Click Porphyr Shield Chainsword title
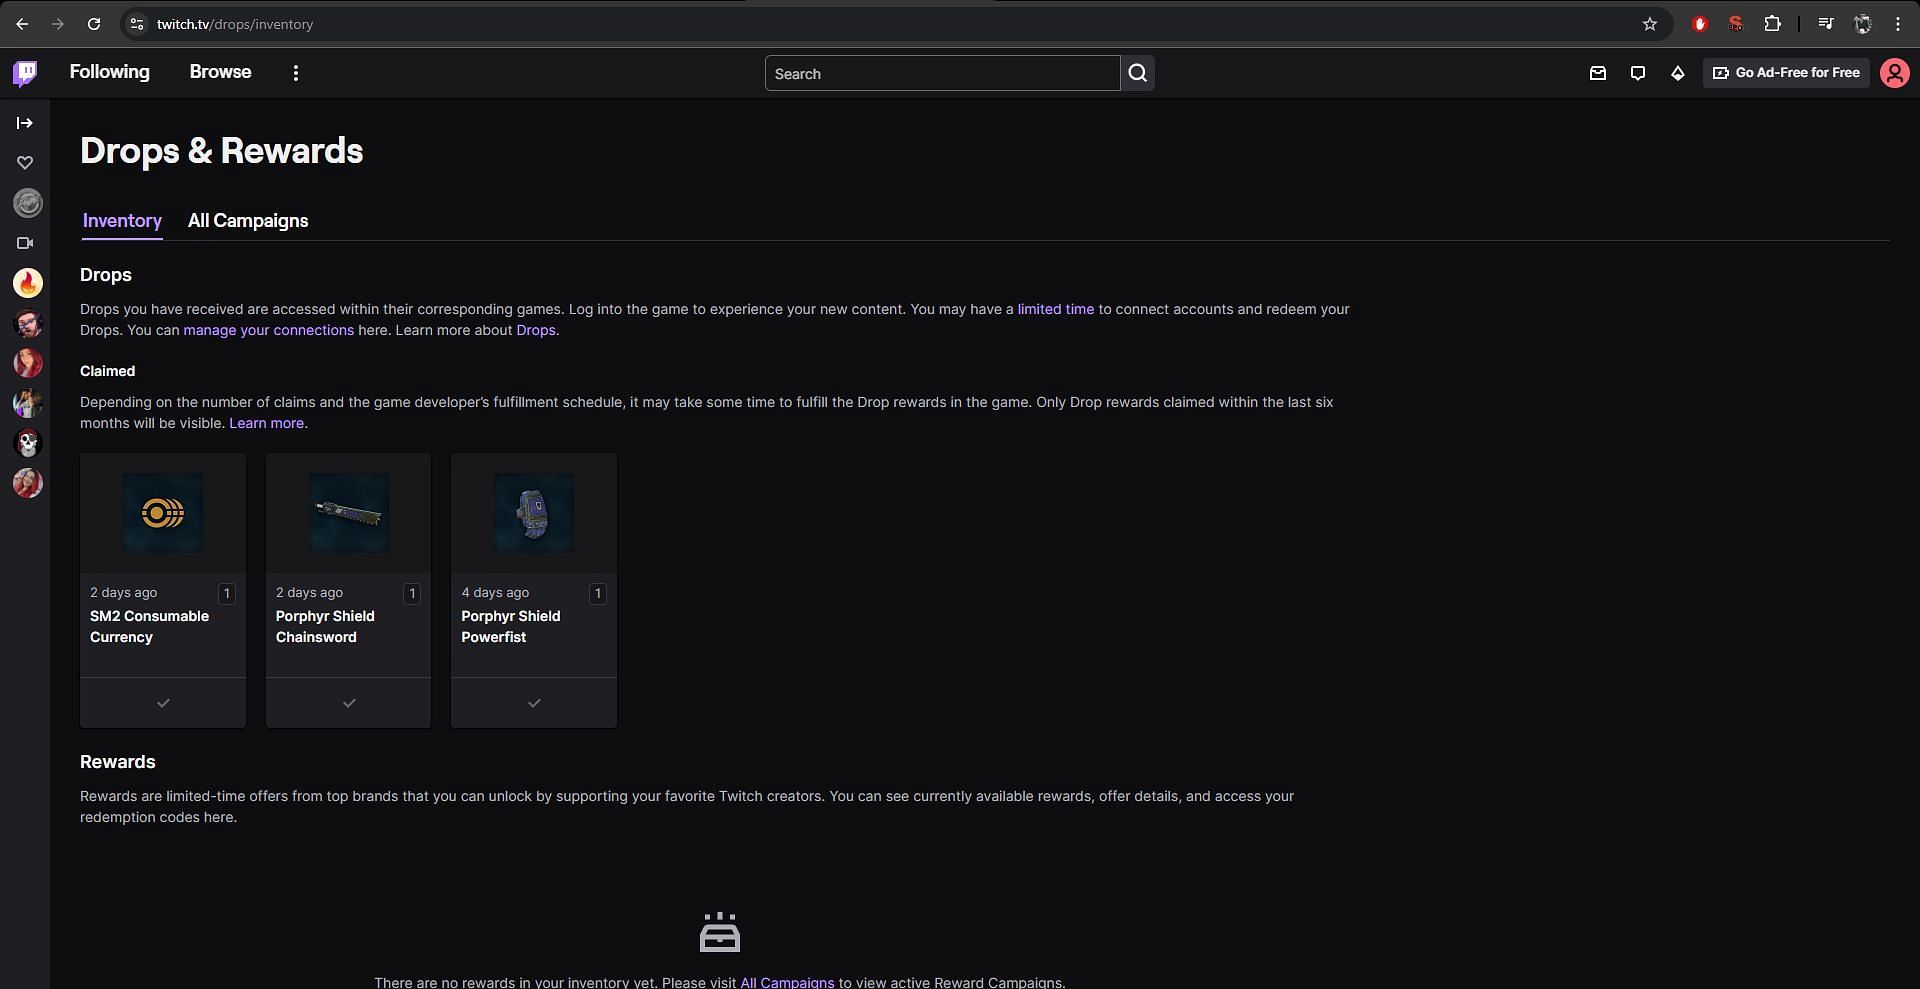Screen dimensions: 1920x989 tap(325, 627)
